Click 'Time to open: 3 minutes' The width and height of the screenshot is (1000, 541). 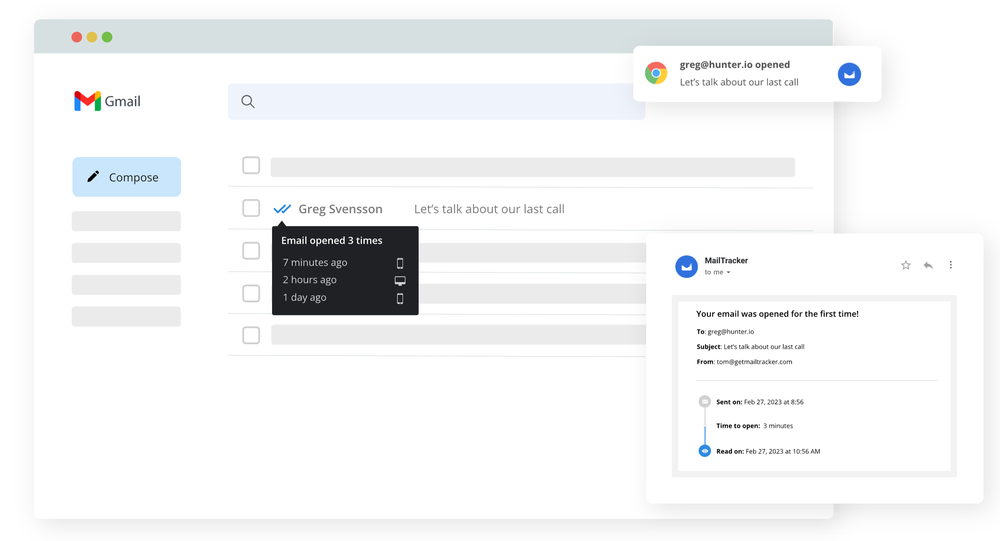pos(754,426)
